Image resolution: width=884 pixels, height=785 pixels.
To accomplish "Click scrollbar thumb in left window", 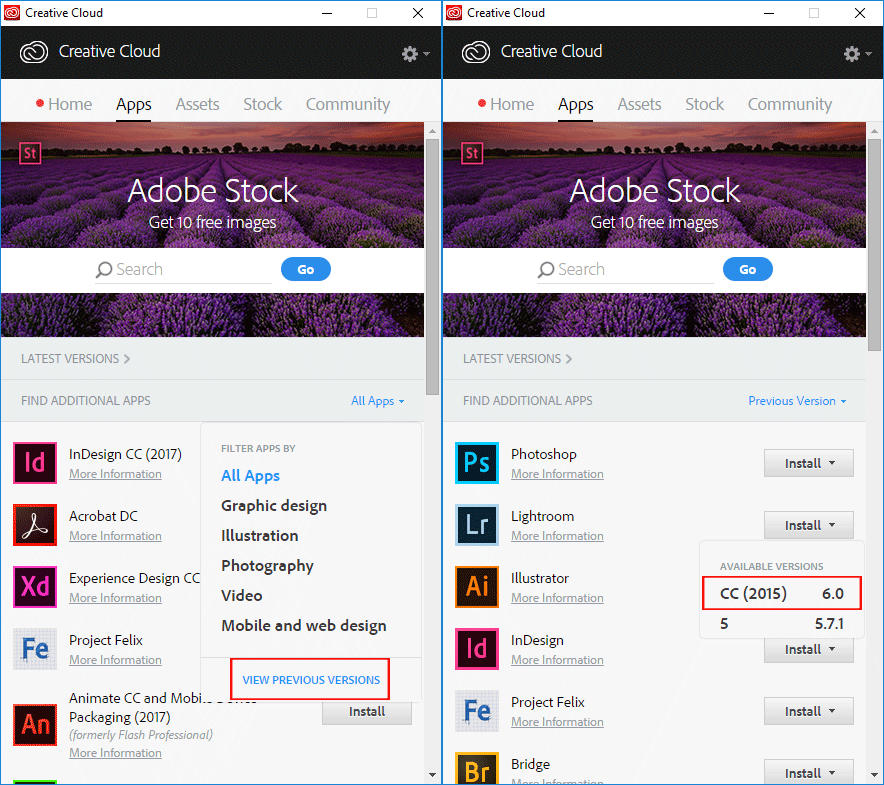I will [432, 266].
